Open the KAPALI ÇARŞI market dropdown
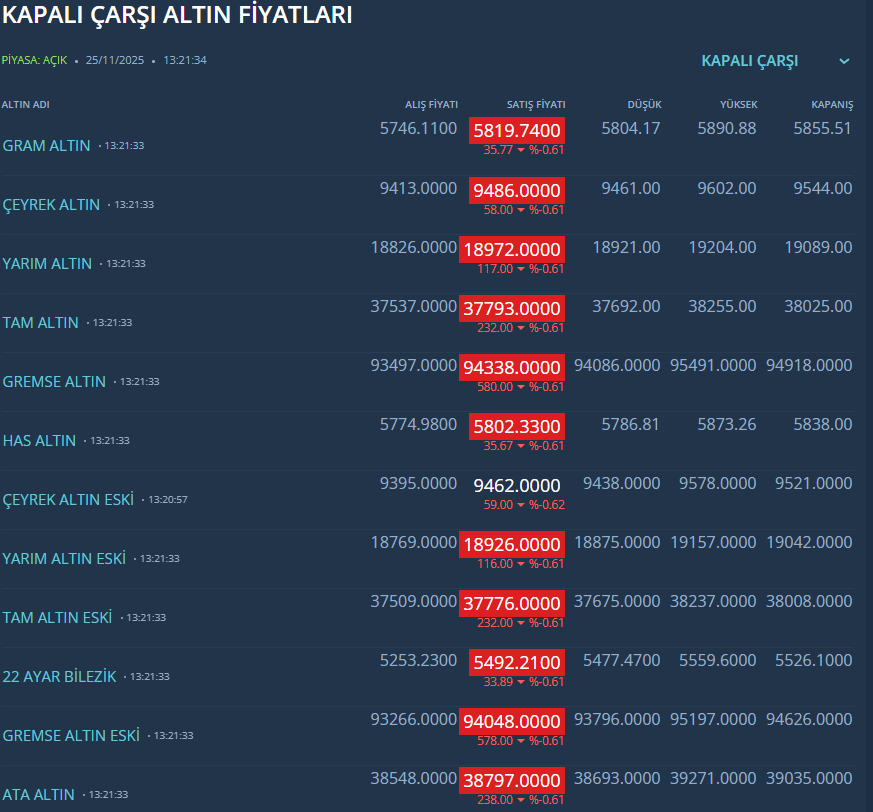The image size is (873, 812). coord(750,61)
